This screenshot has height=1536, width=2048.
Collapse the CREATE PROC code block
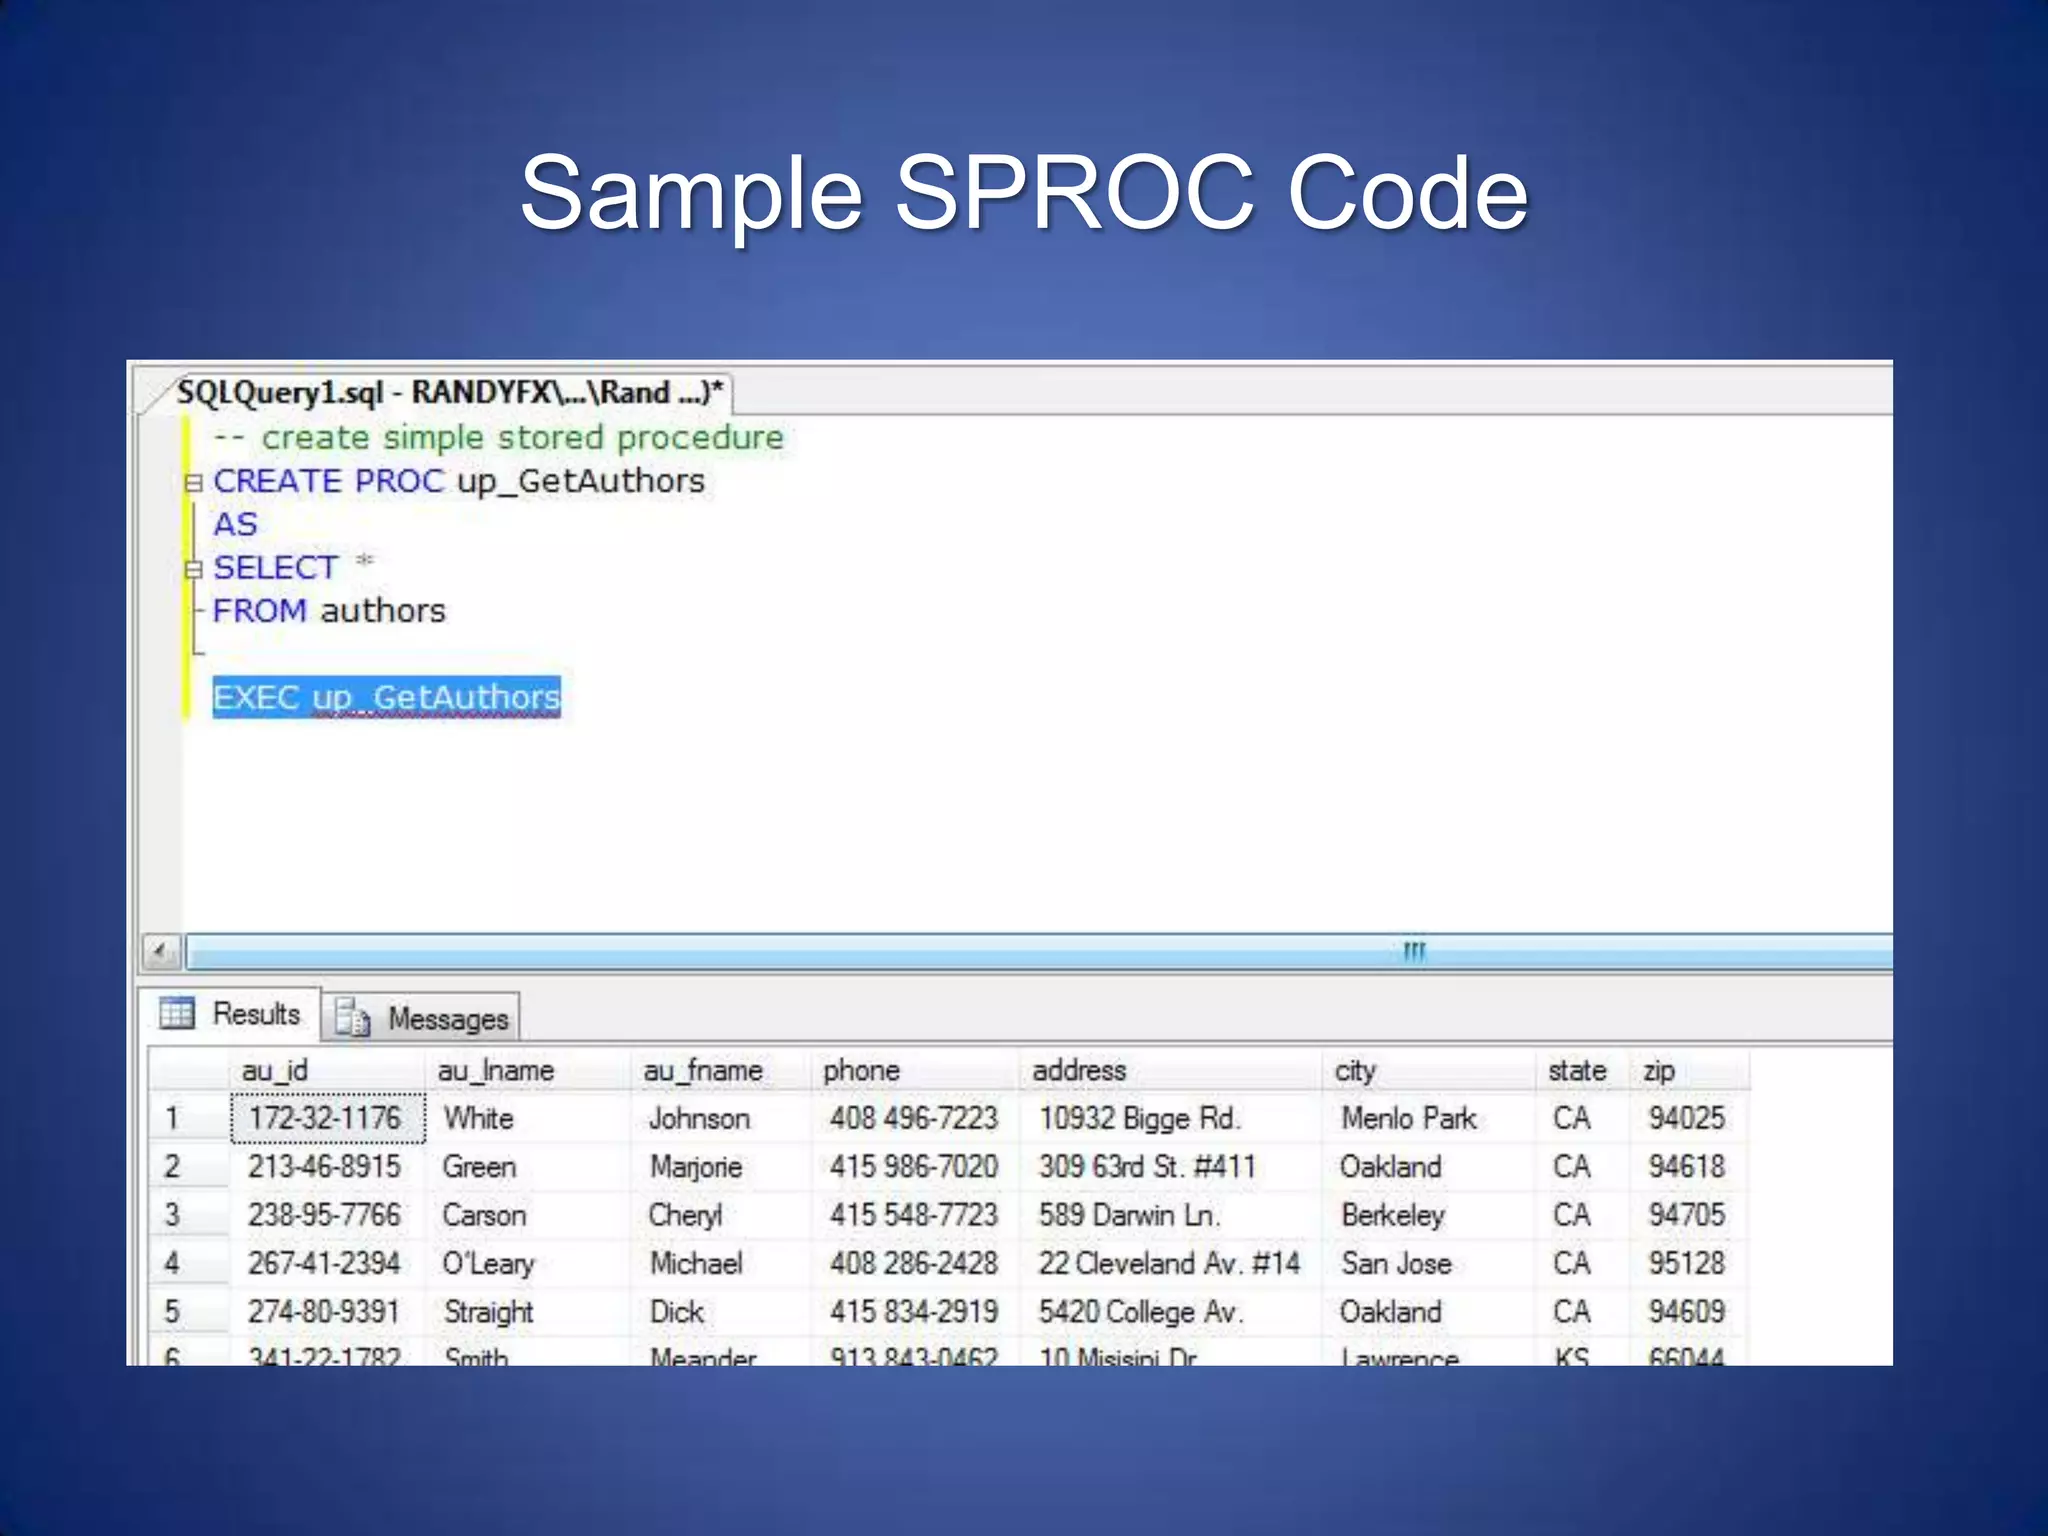tap(193, 484)
